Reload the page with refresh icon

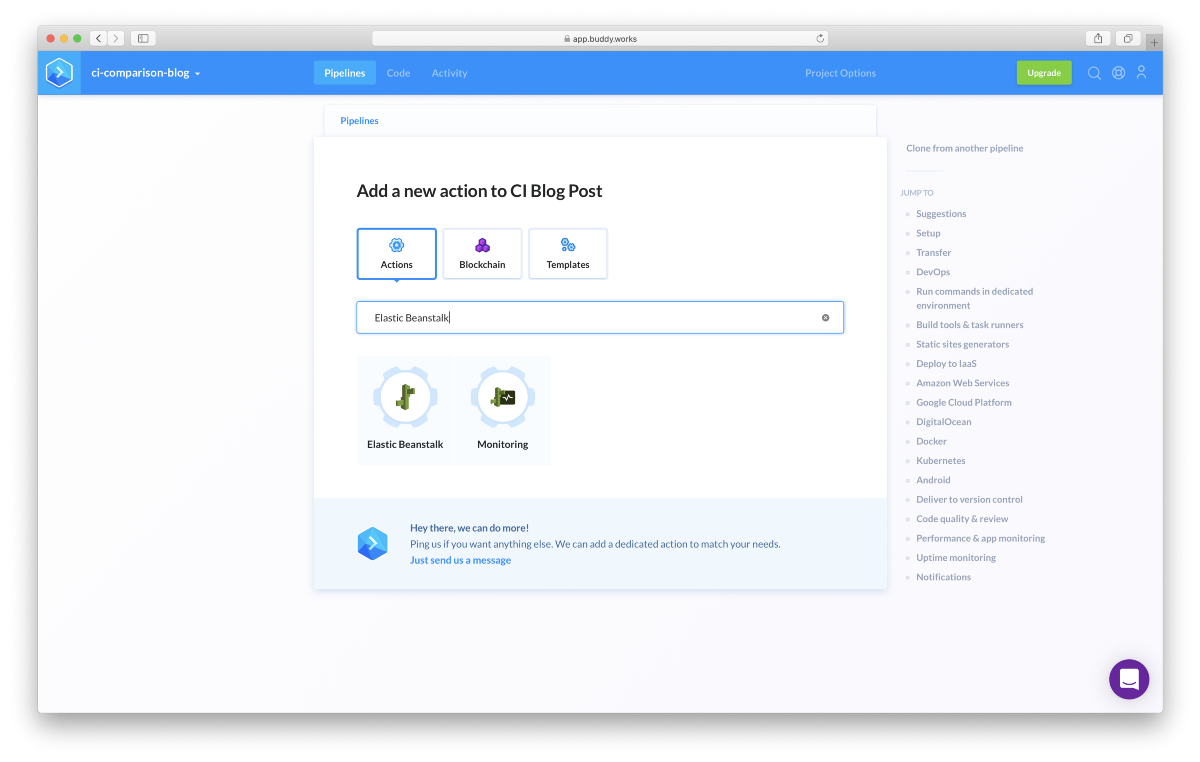[x=820, y=38]
